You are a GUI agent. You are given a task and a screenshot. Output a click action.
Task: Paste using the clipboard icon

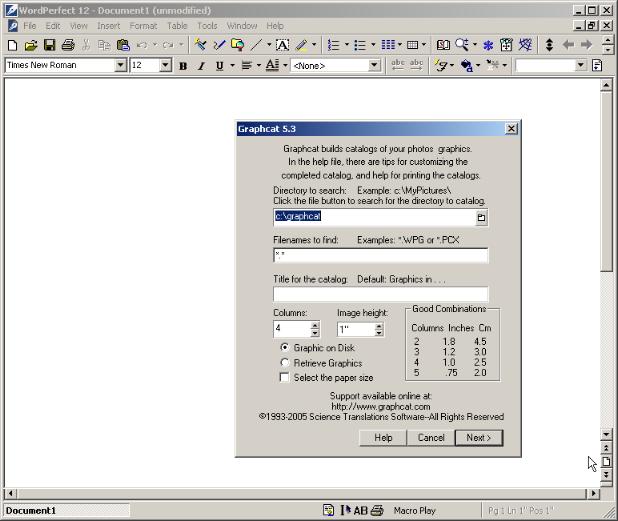(123, 45)
